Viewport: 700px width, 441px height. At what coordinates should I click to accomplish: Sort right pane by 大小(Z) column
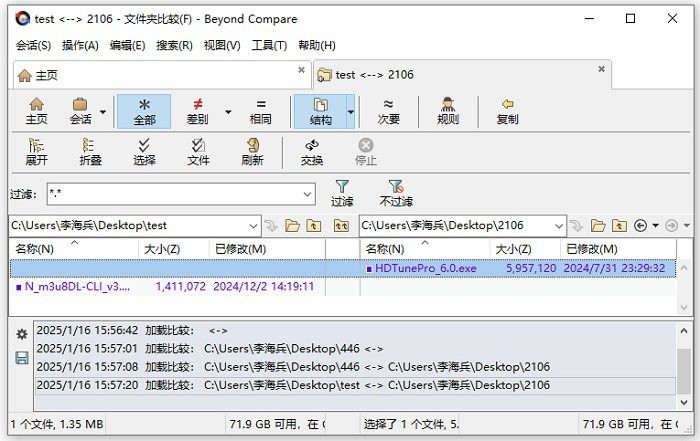pyautogui.click(x=514, y=249)
